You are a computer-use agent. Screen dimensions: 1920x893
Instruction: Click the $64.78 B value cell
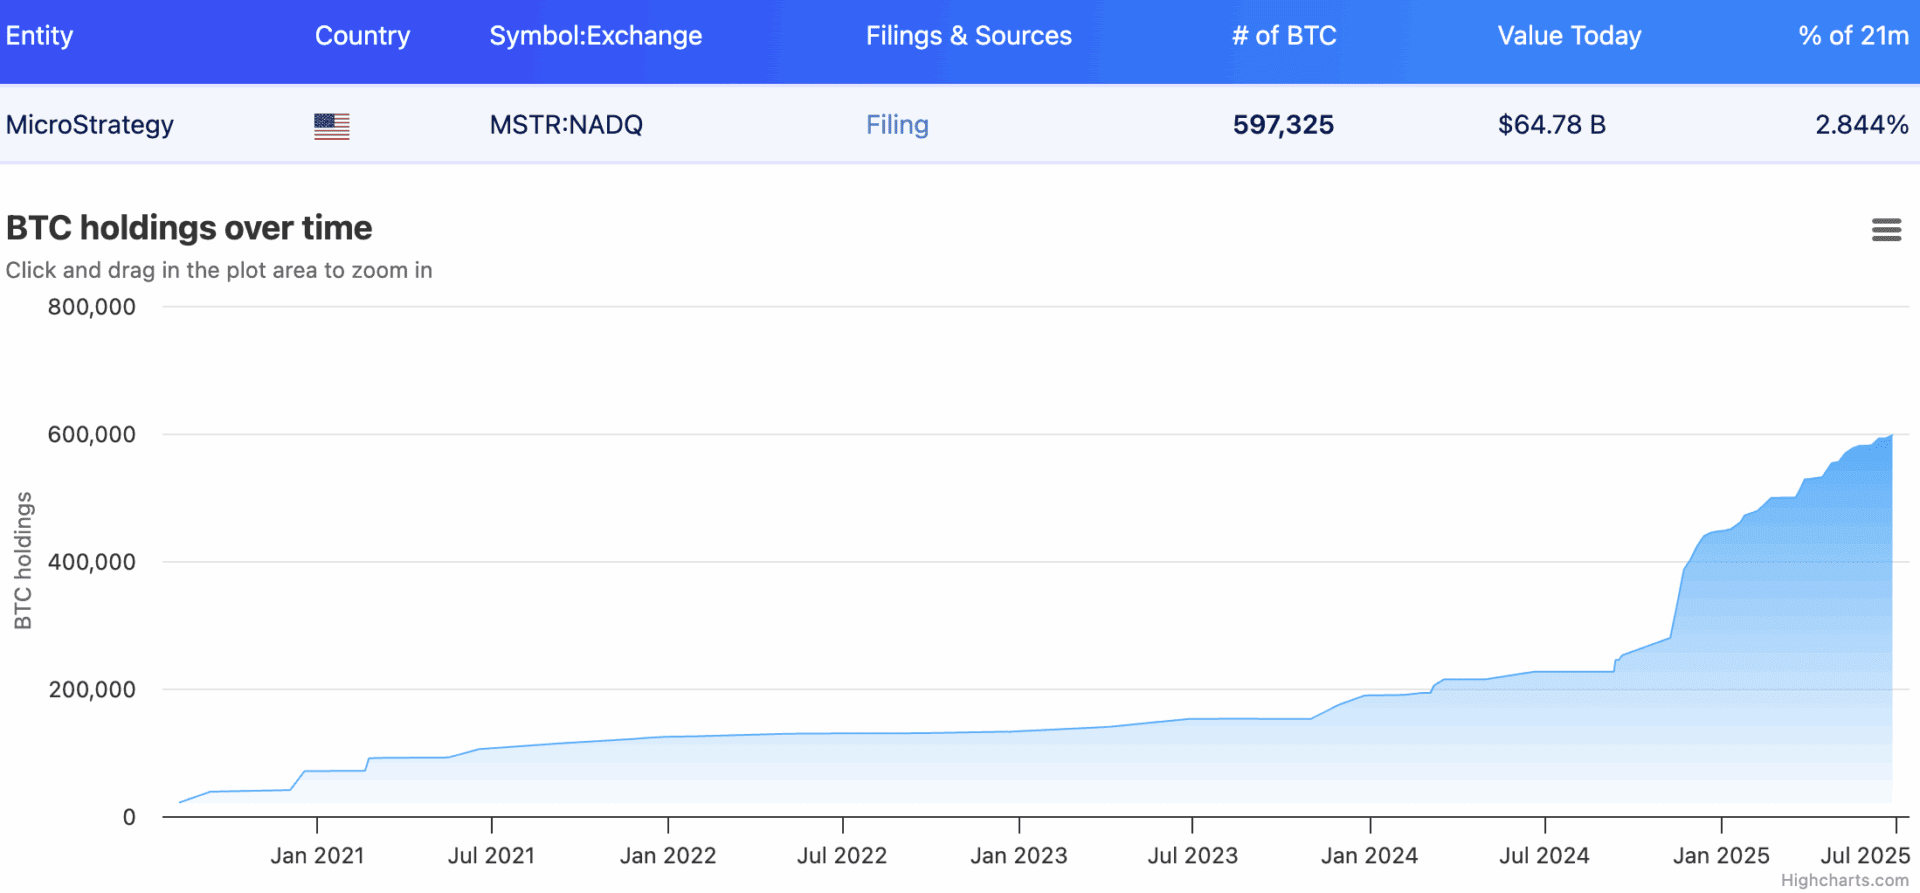coord(1552,125)
